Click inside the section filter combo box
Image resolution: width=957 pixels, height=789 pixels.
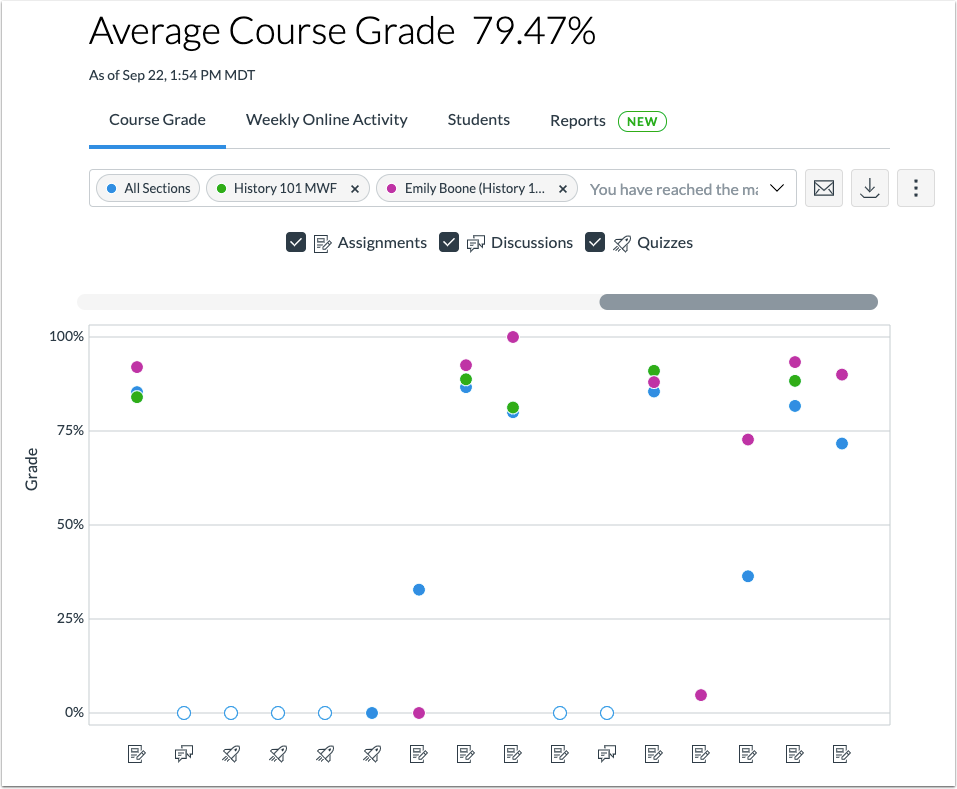670,188
